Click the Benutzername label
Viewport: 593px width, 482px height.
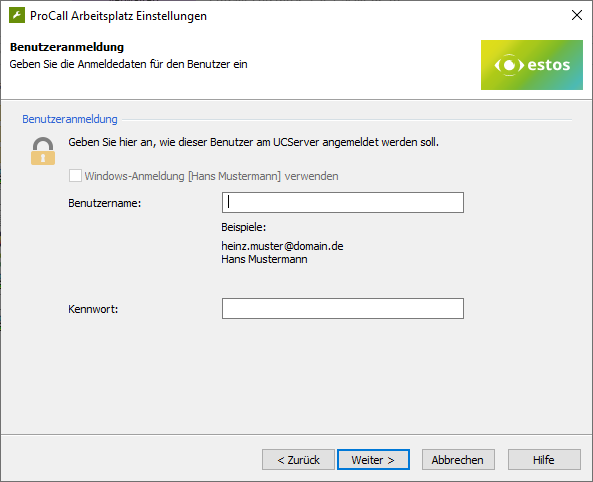[104, 203]
